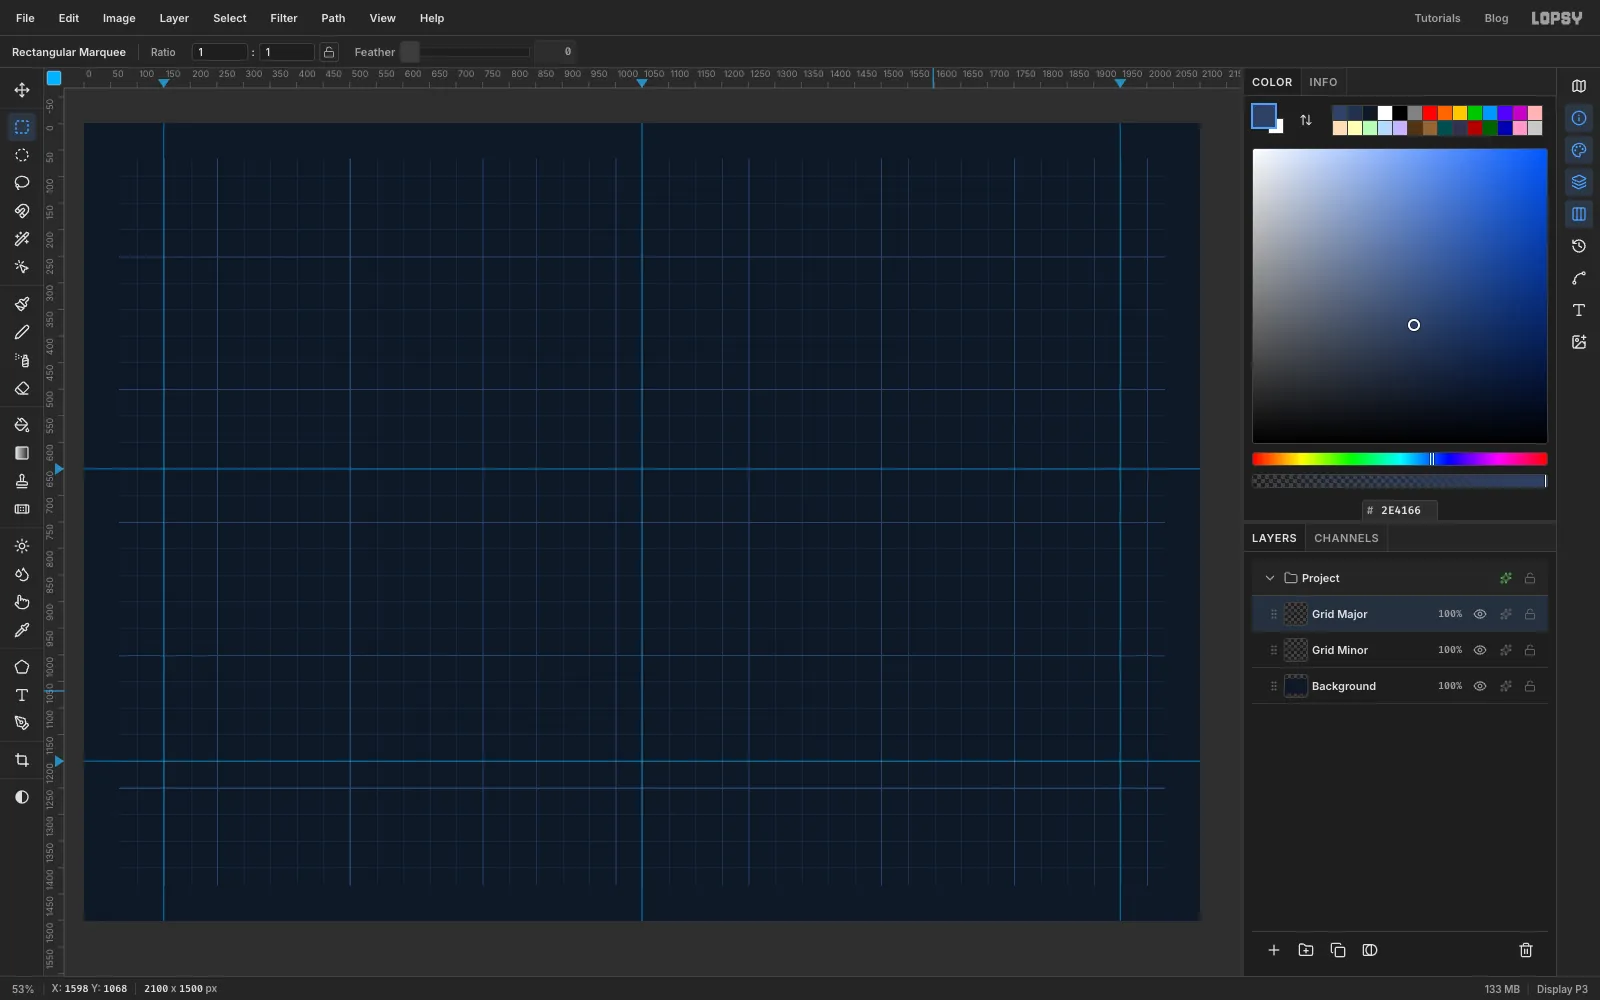The height and width of the screenshot is (1000, 1600).
Task: Open the Filter menu
Action: tap(284, 18)
